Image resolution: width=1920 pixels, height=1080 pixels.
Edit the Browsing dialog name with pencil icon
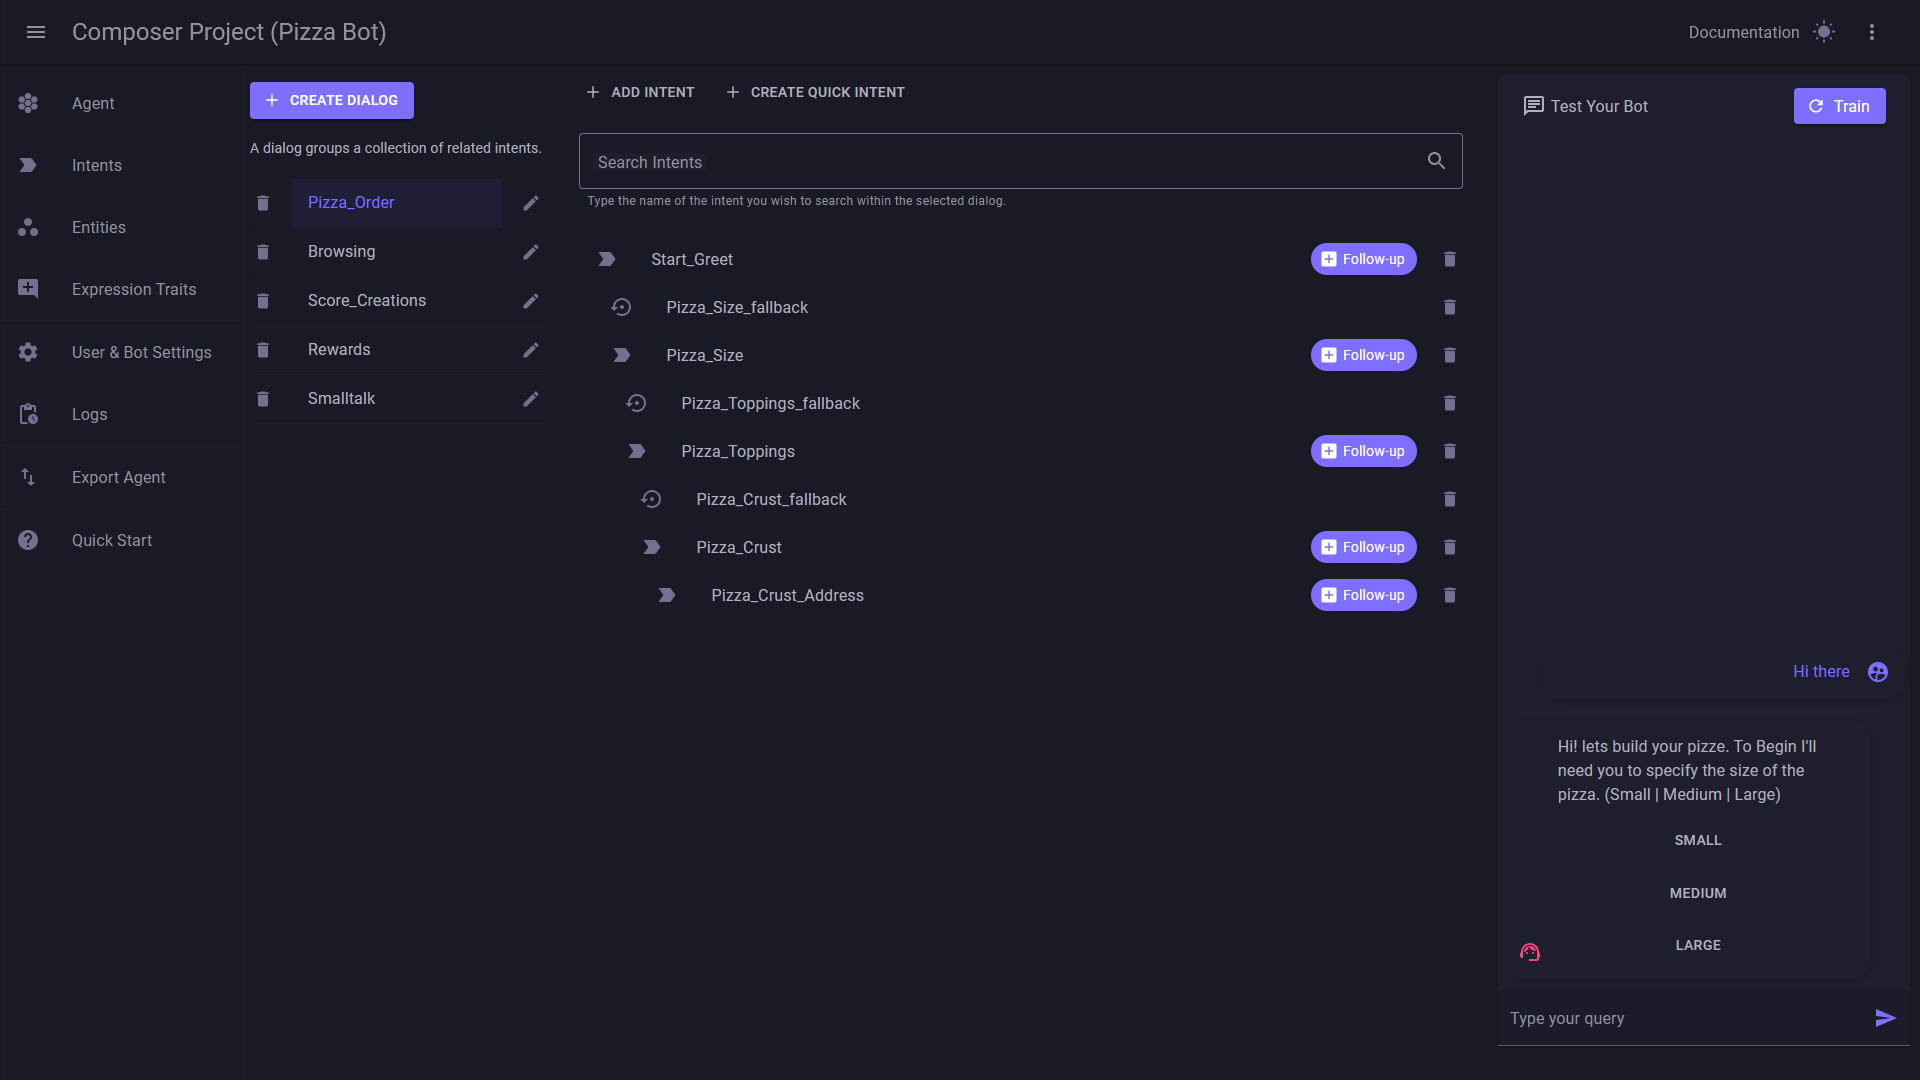(530, 251)
